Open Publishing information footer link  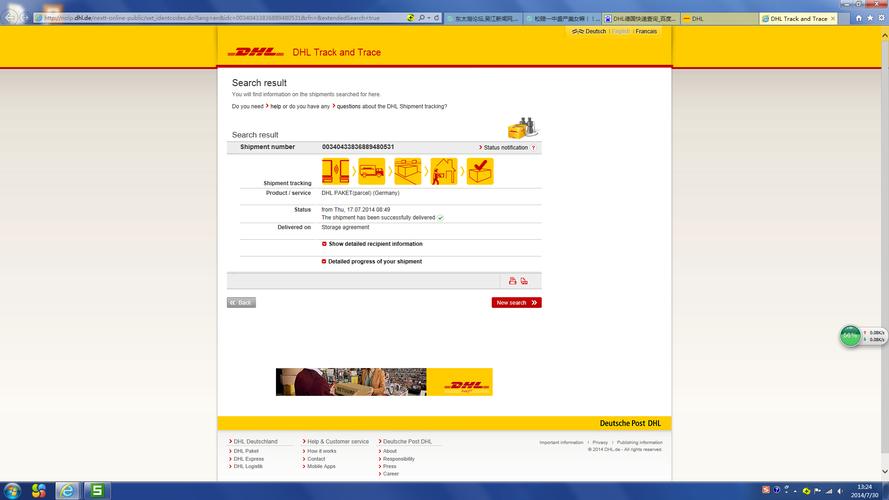pos(640,442)
